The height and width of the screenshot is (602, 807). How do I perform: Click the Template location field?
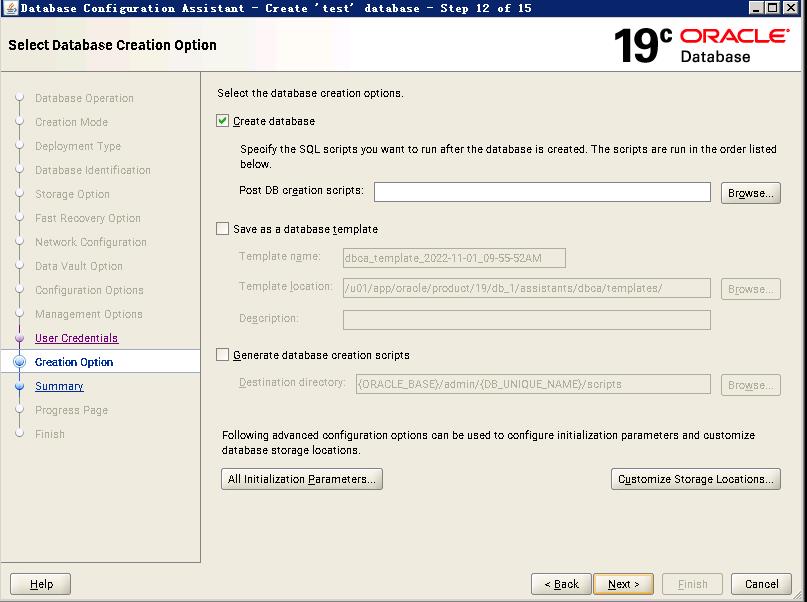[x=527, y=288]
